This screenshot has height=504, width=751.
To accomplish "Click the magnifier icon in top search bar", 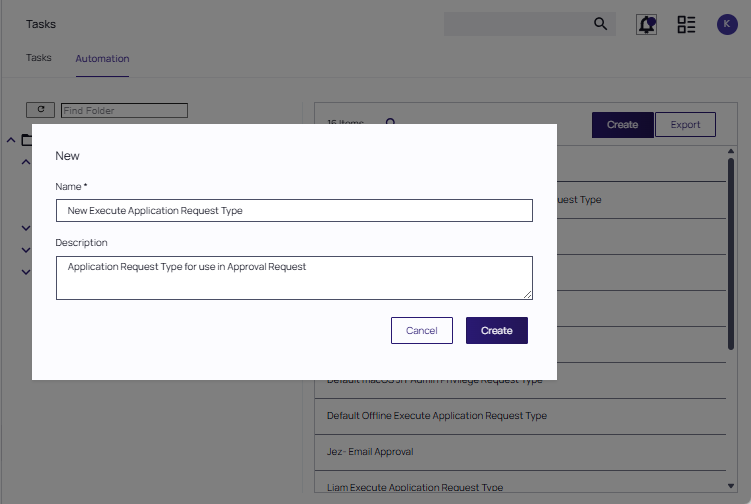I will tap(601, 24).
